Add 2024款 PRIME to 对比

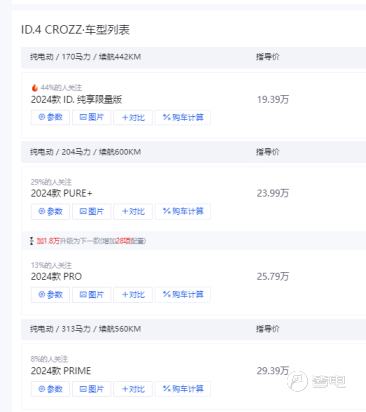(x=133, y=389)
